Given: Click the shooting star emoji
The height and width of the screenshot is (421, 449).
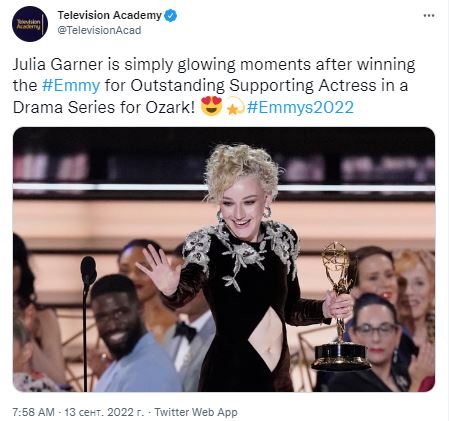Looking at the screenshot, I should pos(236,106).
